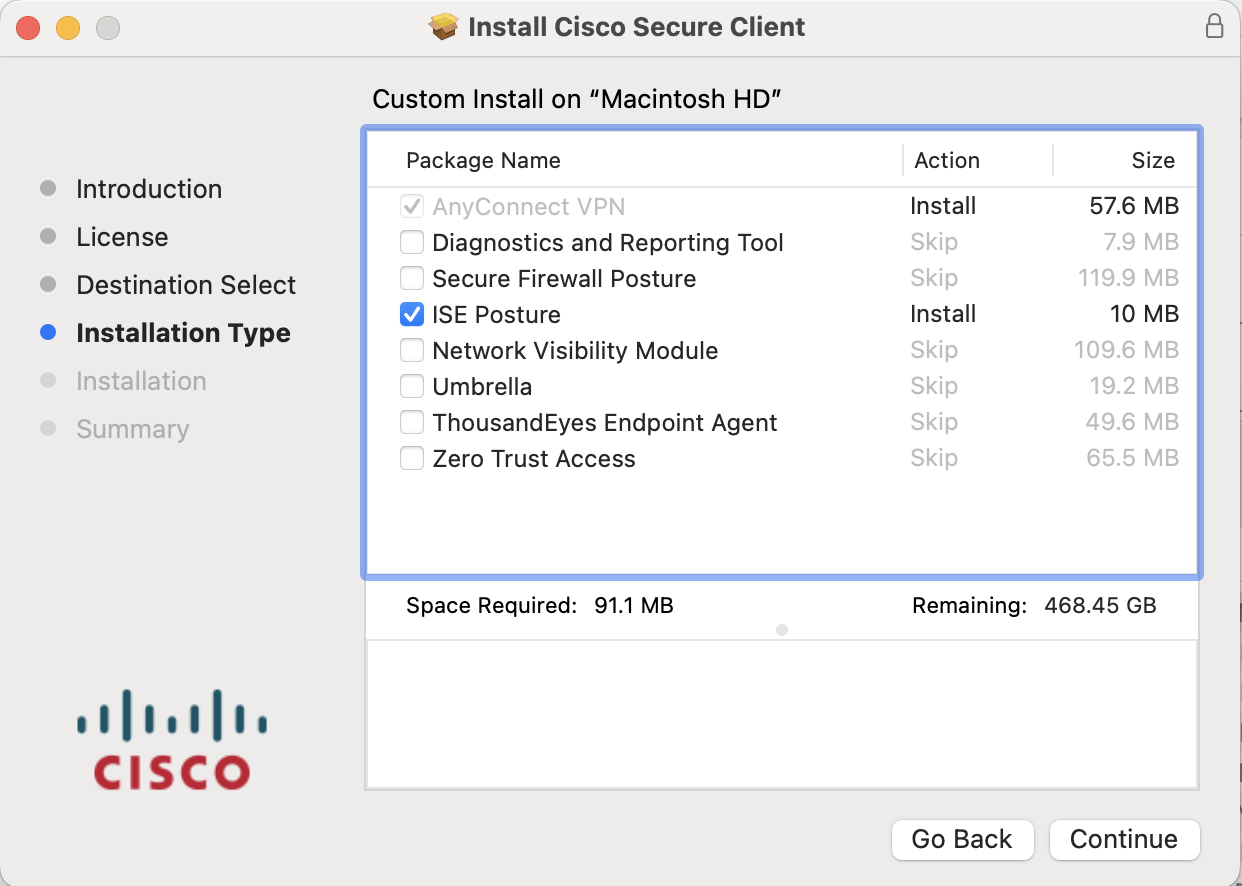Click Go Back to return to Destination Select

(x=961, y=839)
